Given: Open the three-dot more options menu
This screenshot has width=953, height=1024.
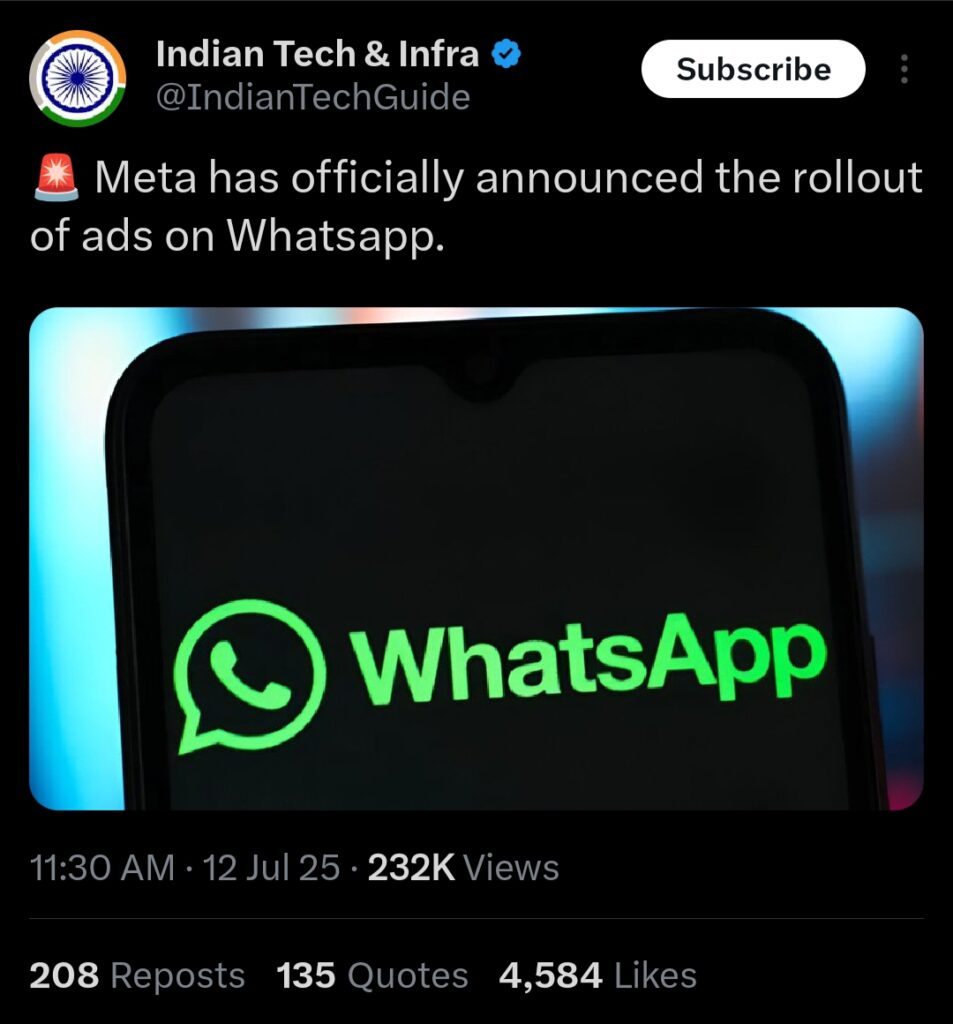Looking at the screenshot, I should tap(904, 69).
